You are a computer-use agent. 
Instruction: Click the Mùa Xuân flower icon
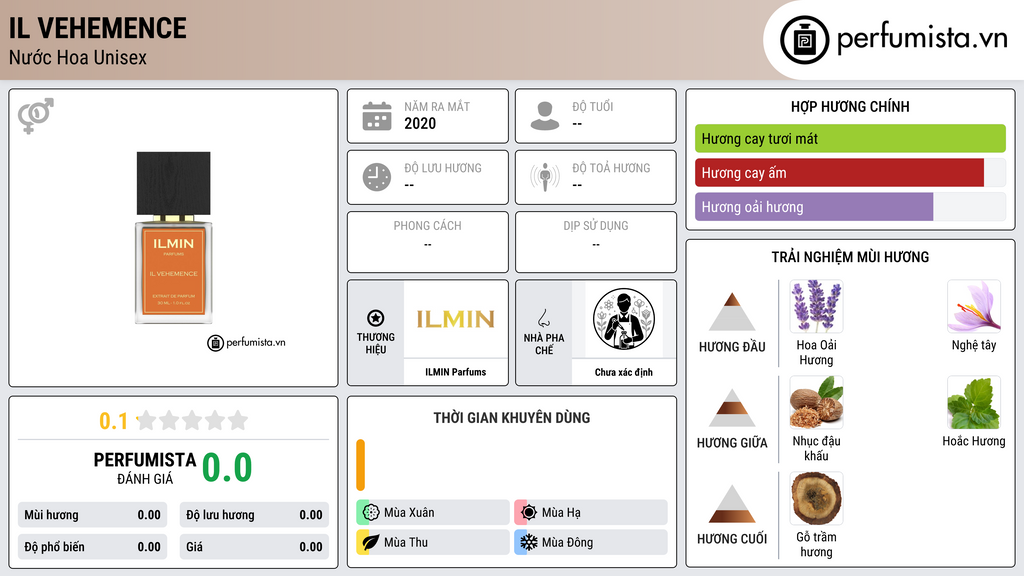tap(371, 513)
